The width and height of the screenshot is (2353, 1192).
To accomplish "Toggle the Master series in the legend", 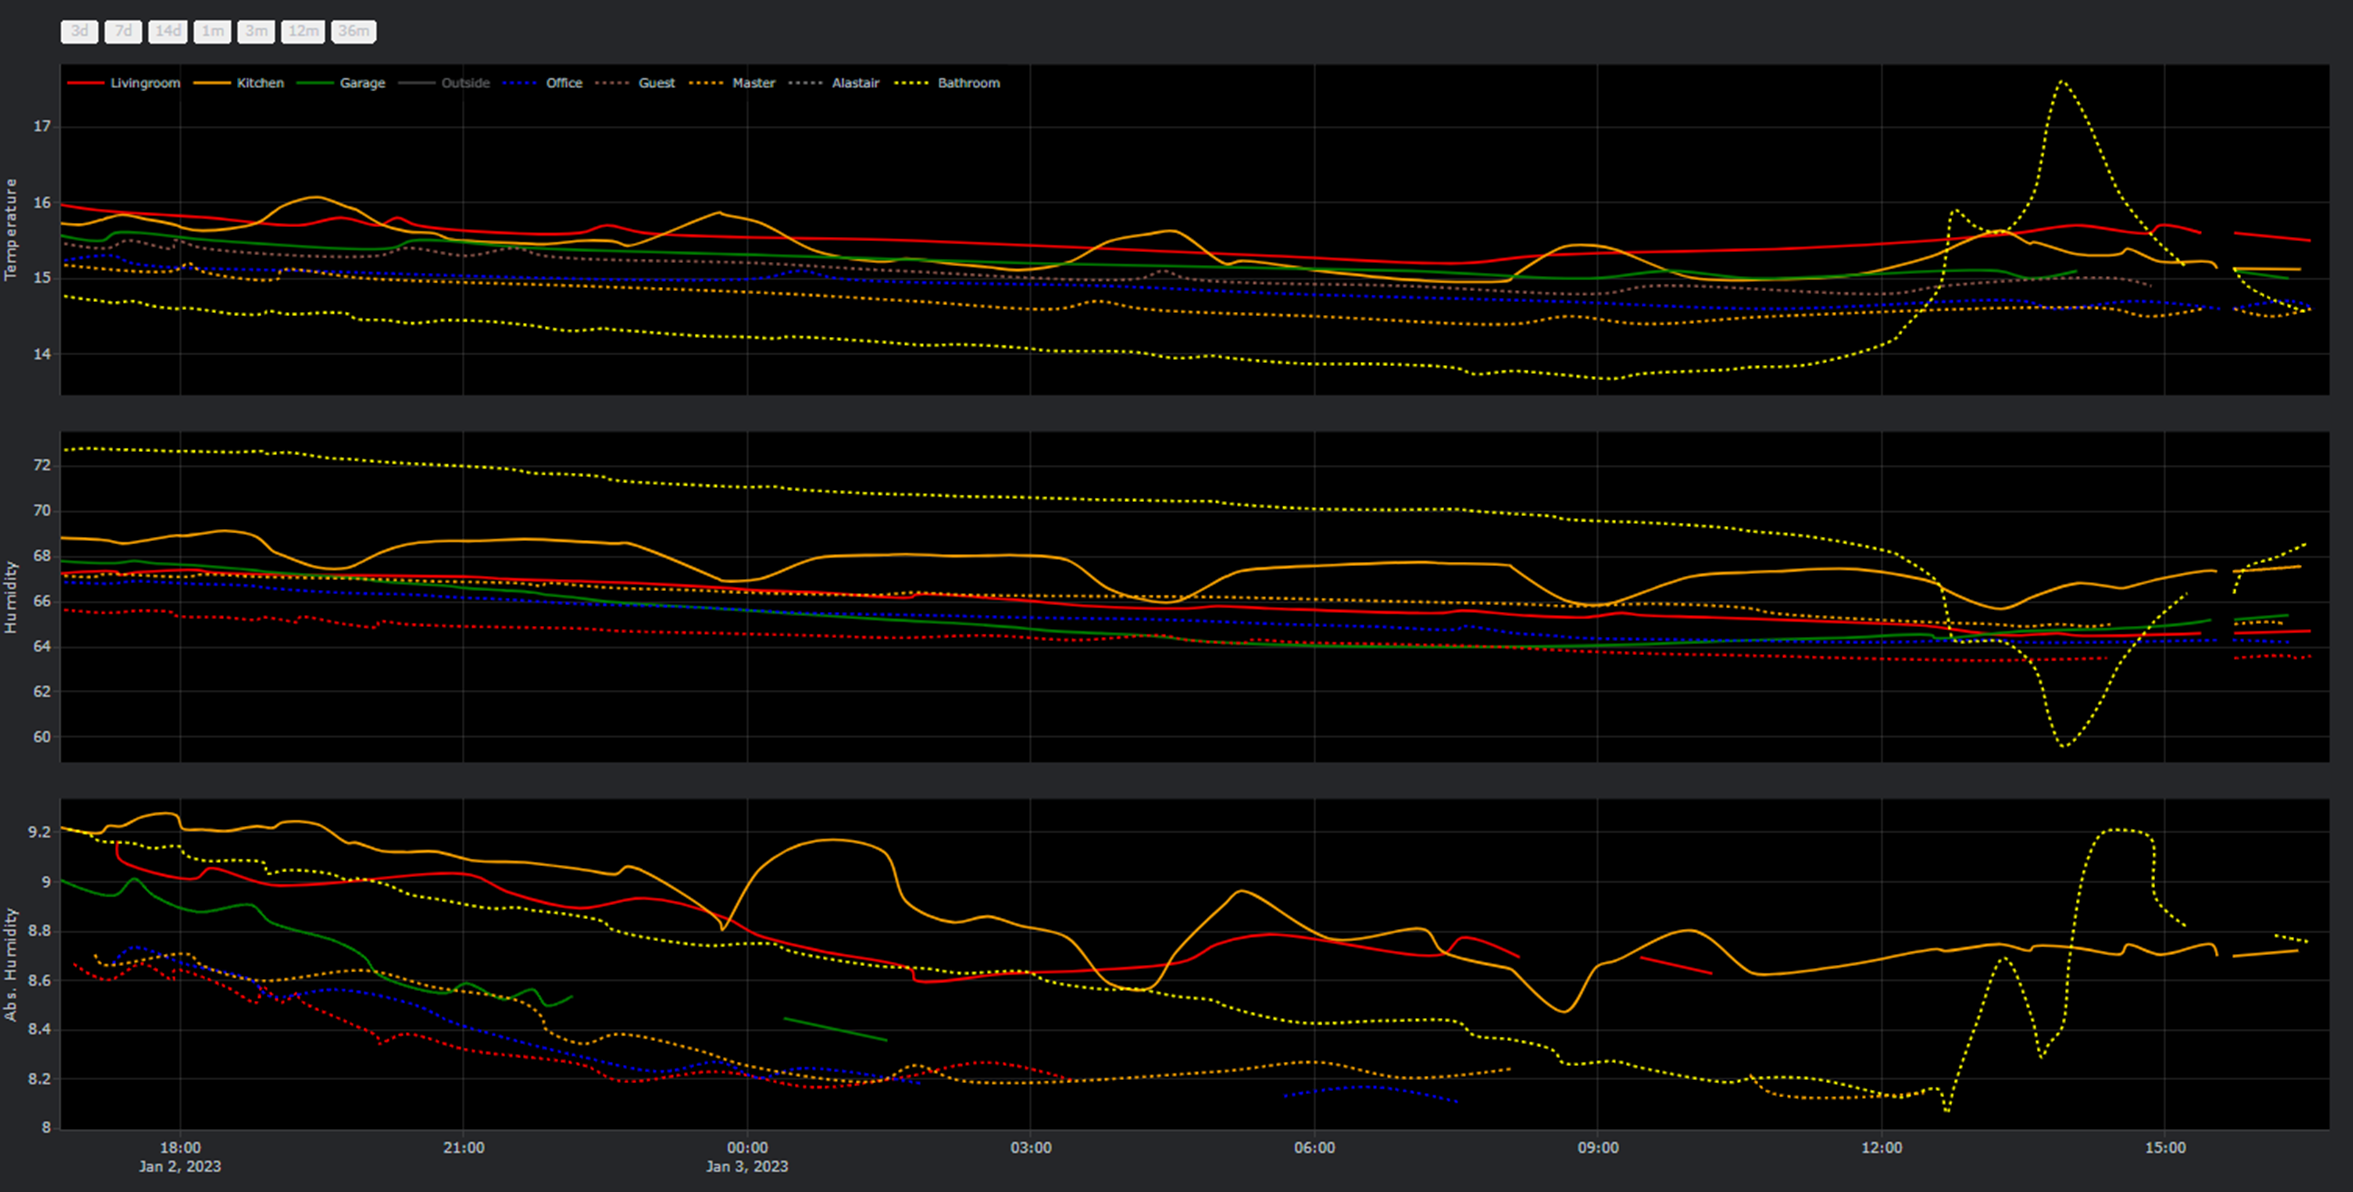I will 753,83.
